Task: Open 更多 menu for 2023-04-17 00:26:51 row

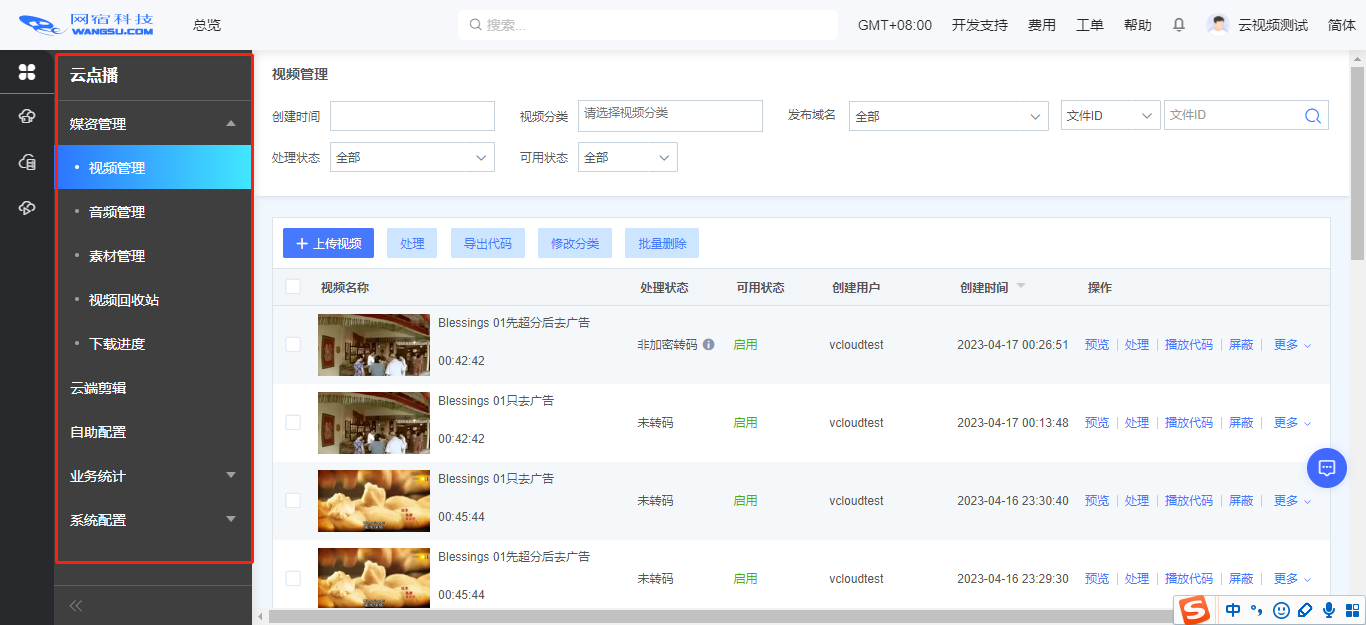Action: point(1292,345)
